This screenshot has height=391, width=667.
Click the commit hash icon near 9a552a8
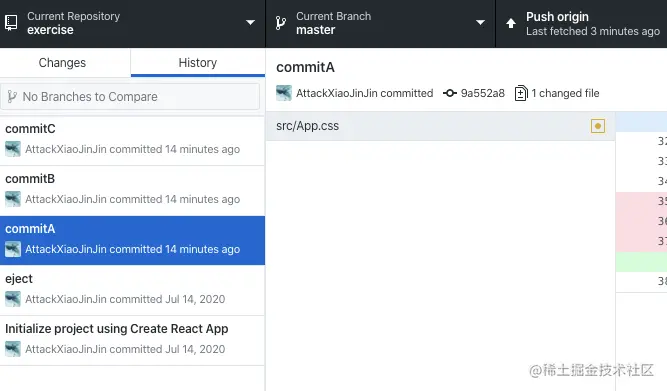(x=450, y=93)
